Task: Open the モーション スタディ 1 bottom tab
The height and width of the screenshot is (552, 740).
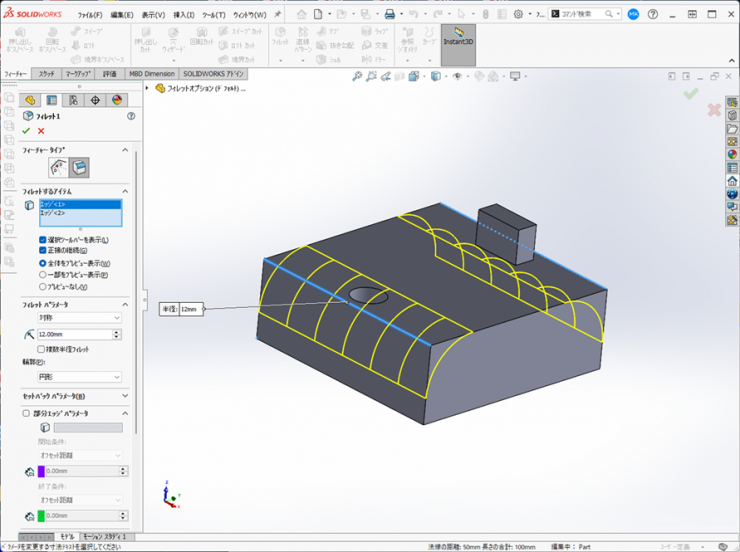Action: (x=104, y=537)
